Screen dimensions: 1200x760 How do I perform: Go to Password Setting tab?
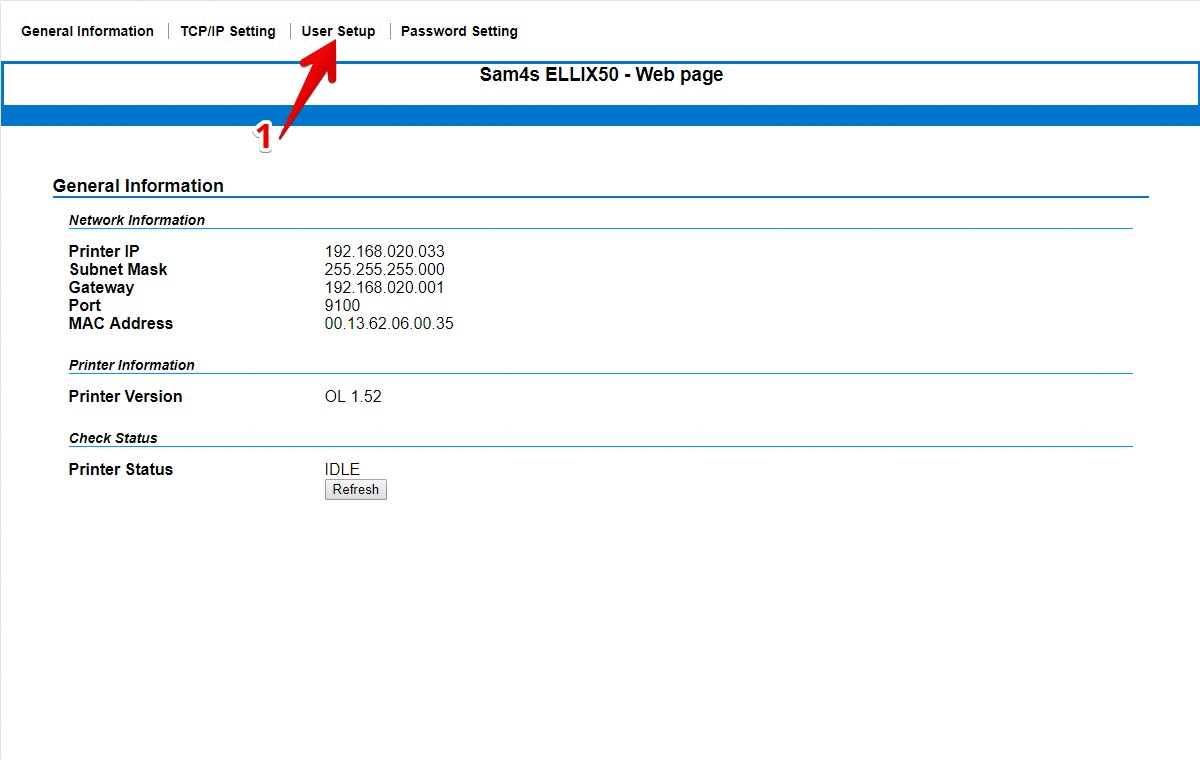[x=459, y=31]
